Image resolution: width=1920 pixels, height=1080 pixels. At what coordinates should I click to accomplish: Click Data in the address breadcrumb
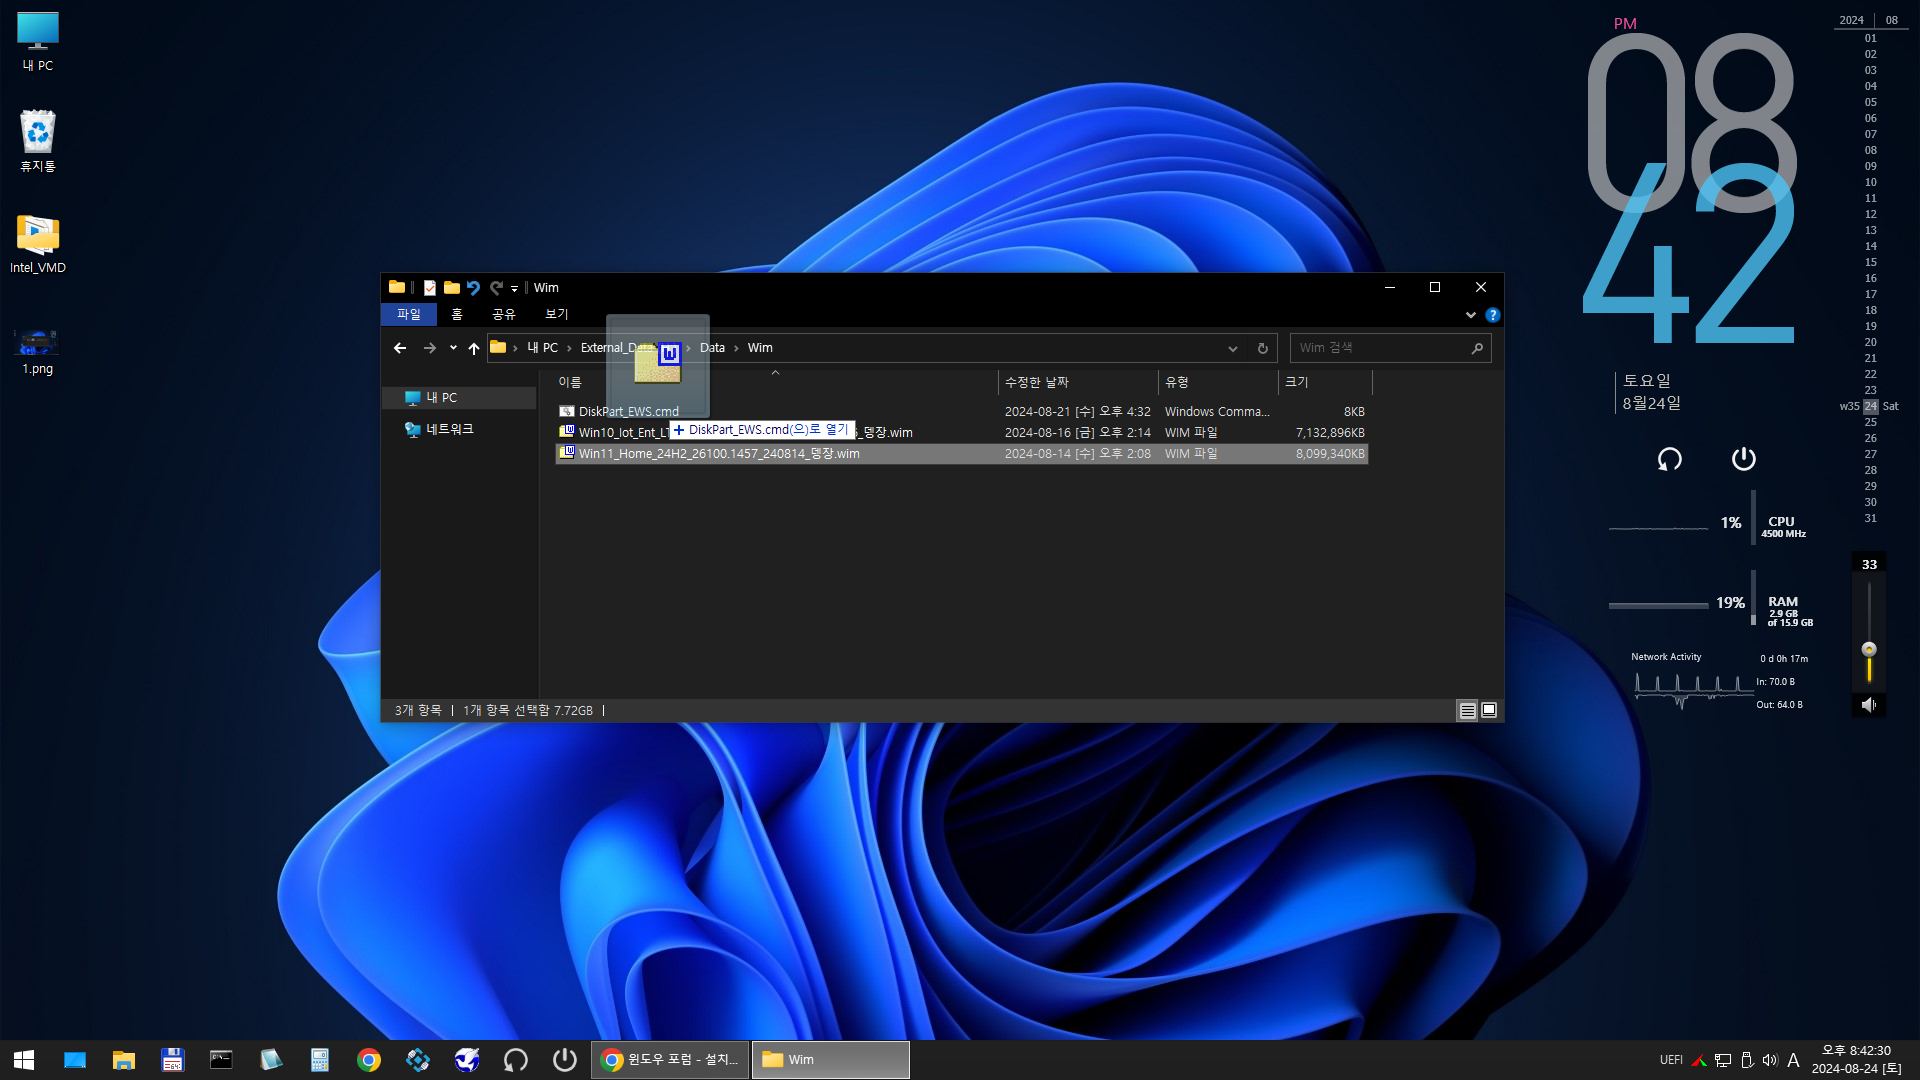(712, 348)
